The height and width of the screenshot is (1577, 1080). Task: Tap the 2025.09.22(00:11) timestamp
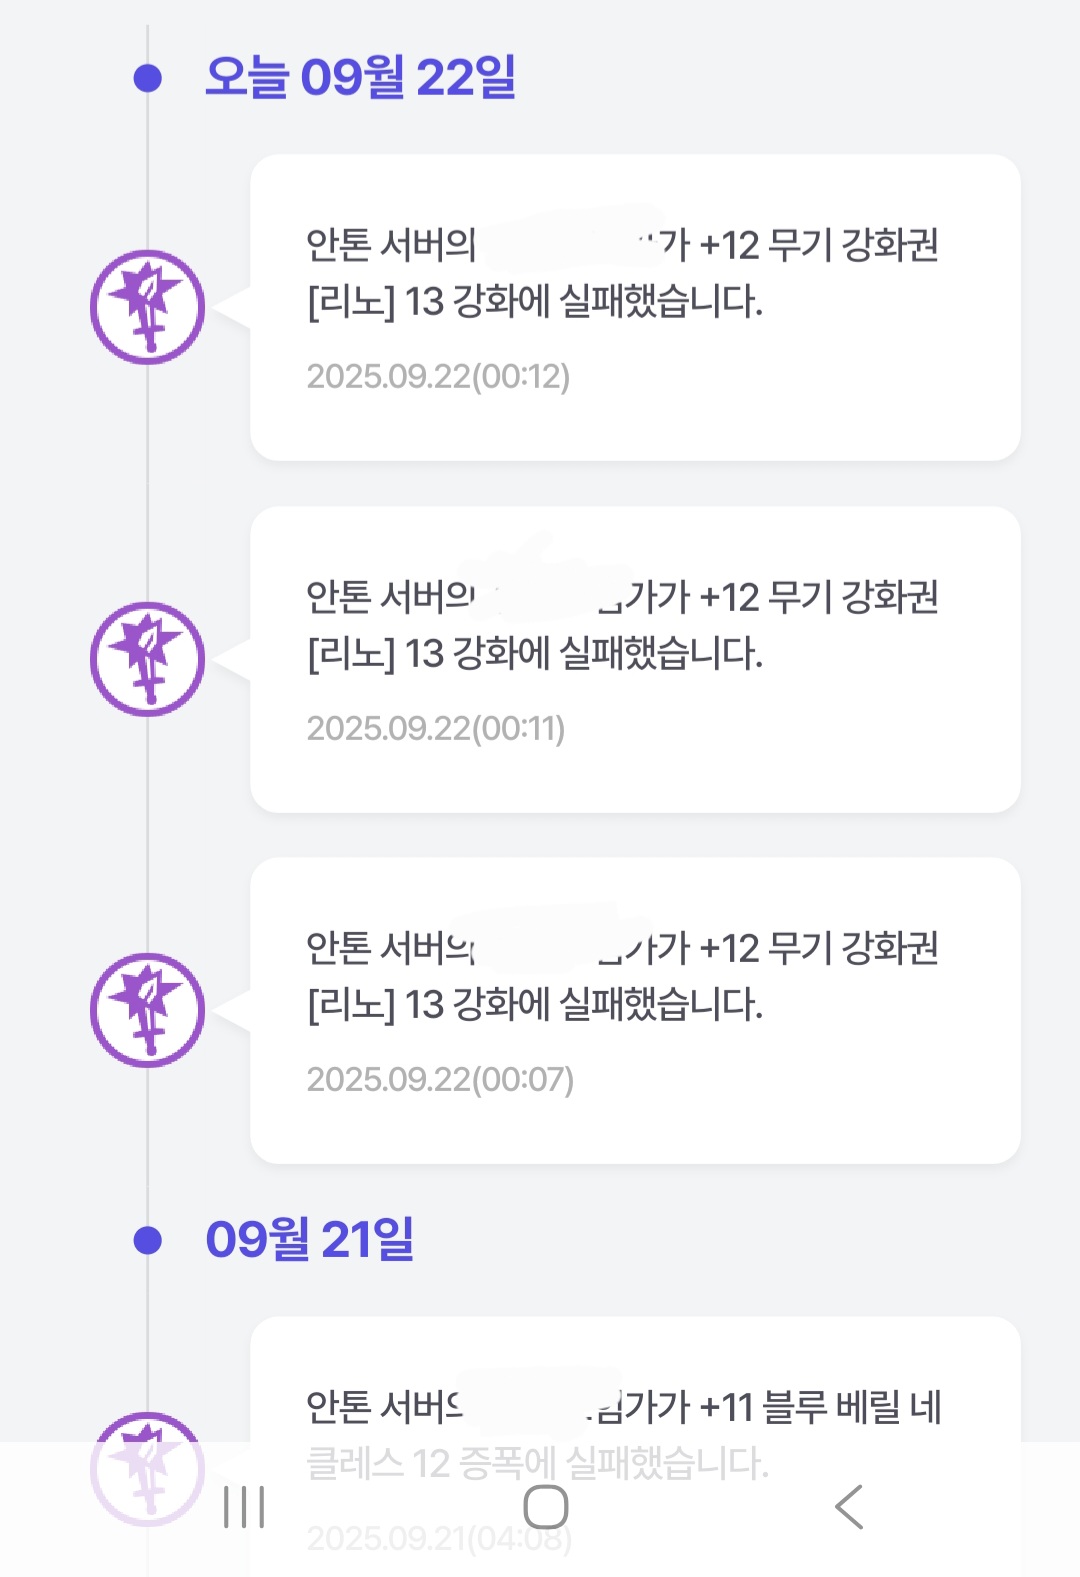(436, 729)
